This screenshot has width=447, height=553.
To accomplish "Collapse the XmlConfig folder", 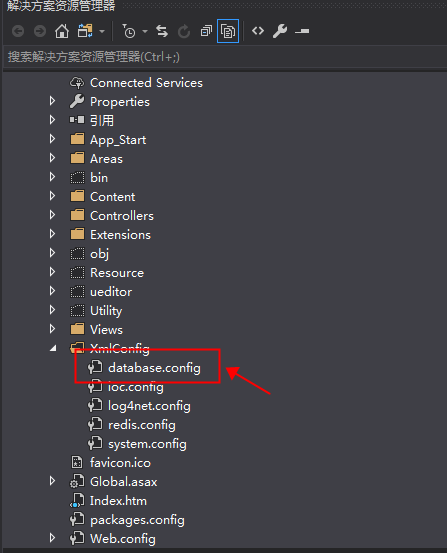I will coord(53,348).
